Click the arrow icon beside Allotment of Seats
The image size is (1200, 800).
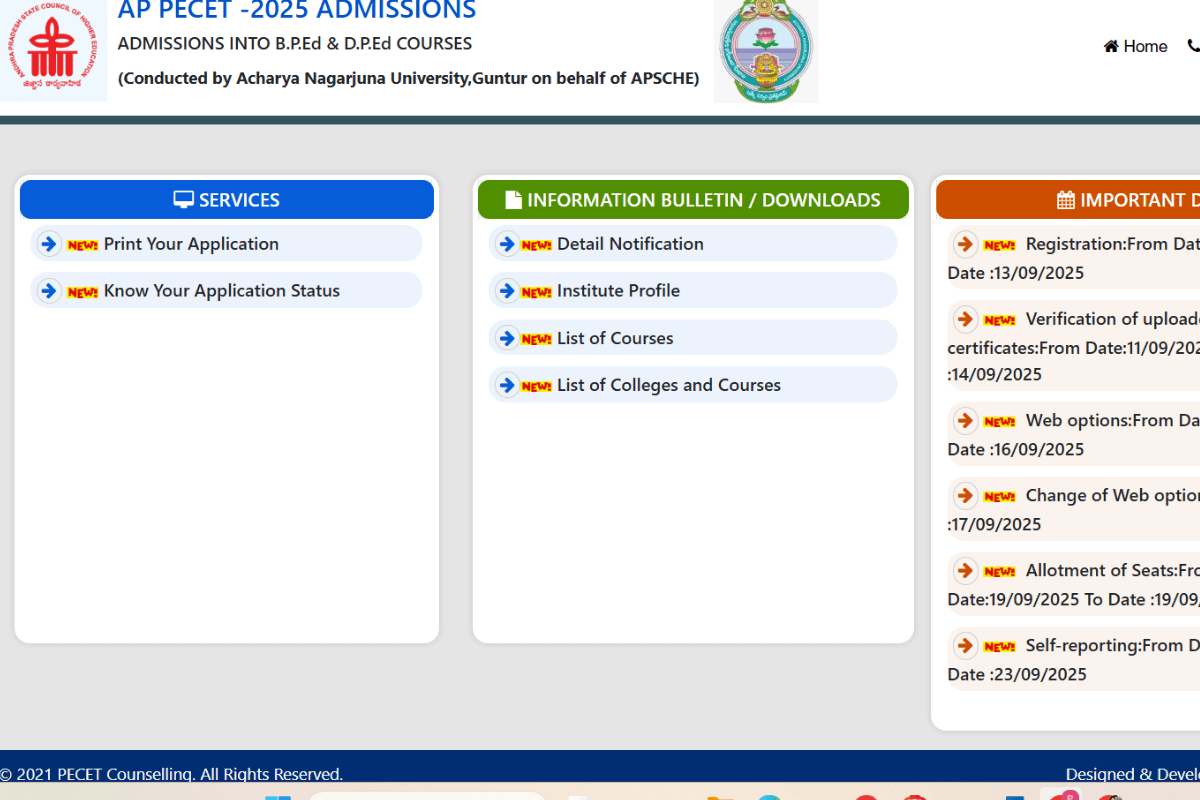coord(964,570)
